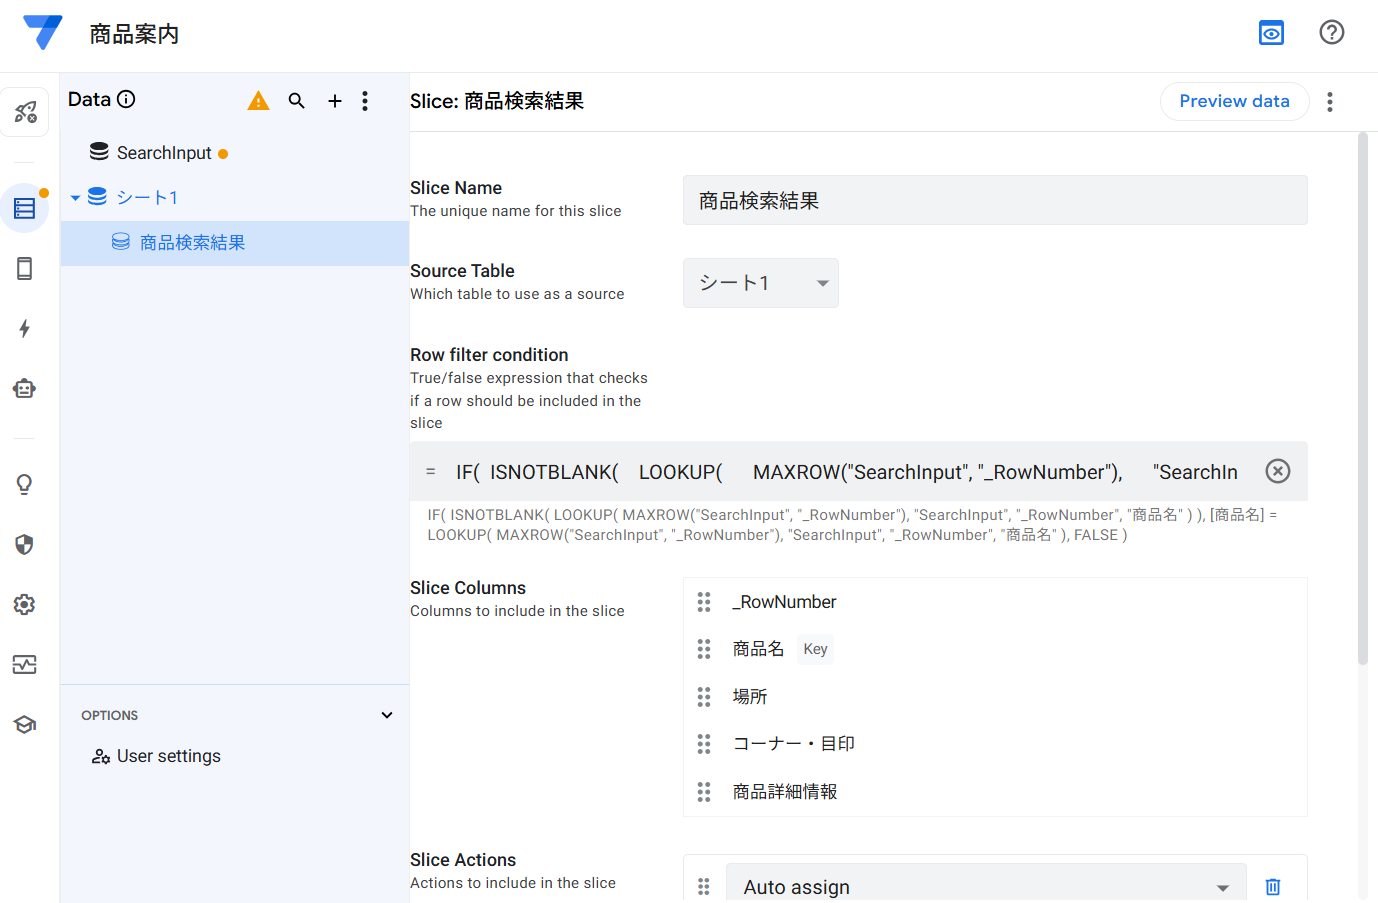Open slice more options menu

click(1330, 102)
